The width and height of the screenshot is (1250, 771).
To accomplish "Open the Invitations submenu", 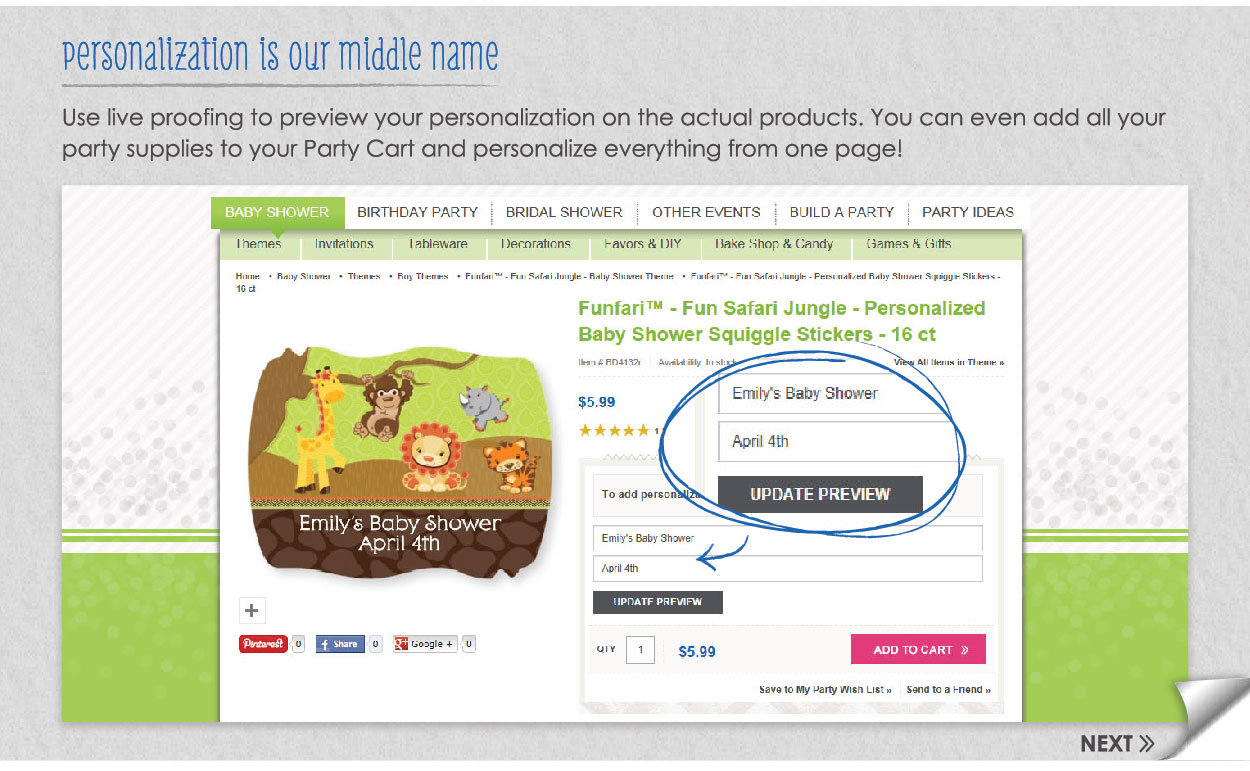I will (x=344, y=244).
